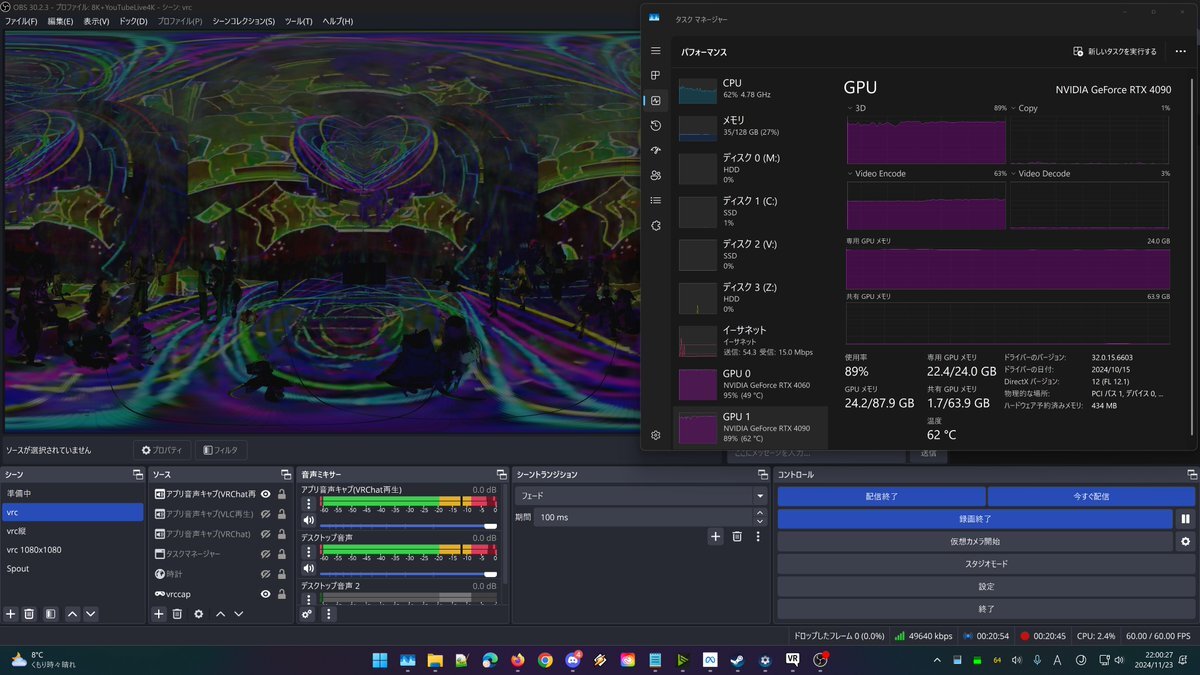Undock the Audio Mixer panel
This screenshot has height=675, width=1200.
501,474
